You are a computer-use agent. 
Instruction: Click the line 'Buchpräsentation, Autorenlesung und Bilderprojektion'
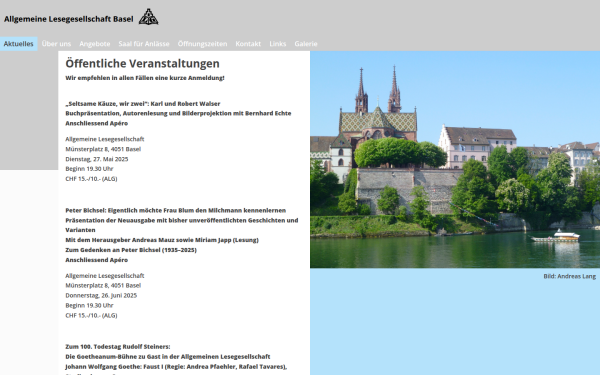(x=178, y=113)
